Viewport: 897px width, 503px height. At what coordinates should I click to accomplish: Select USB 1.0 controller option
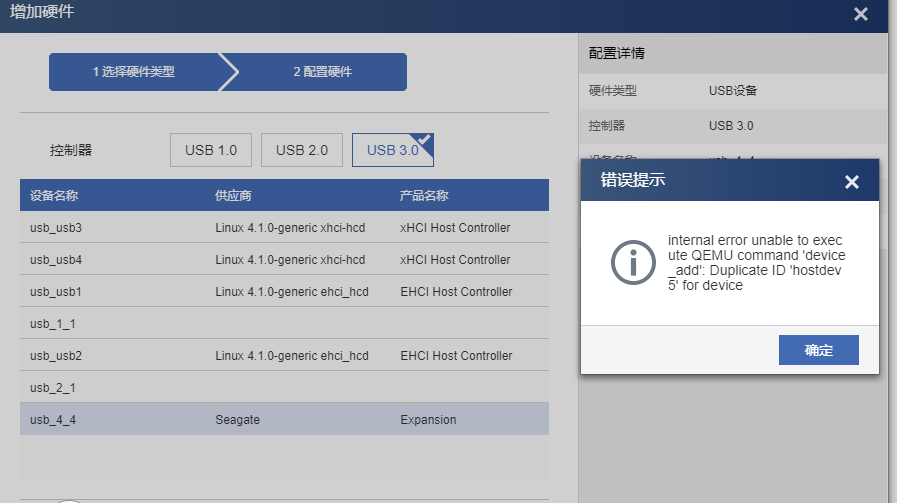(x=211, y=150)
